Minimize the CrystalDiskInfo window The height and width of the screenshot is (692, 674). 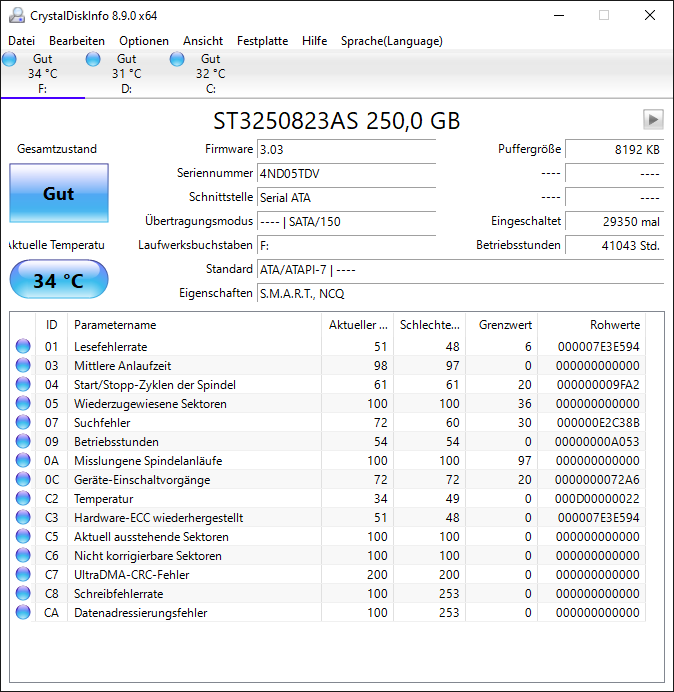[x=559, y=15]
